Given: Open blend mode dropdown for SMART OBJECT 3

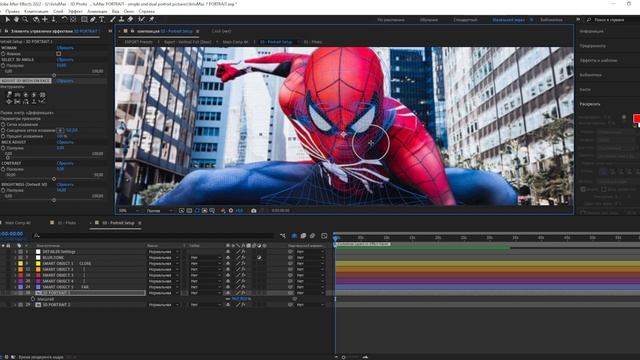Looking at the screenshot, I should tap(163, 275).
